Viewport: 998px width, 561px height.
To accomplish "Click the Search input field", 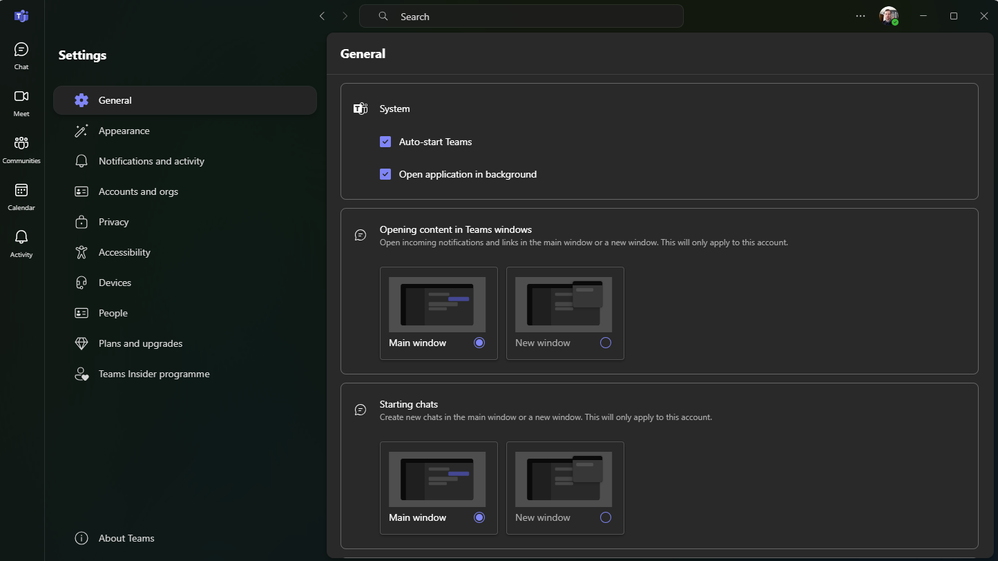I will point(521,17).
